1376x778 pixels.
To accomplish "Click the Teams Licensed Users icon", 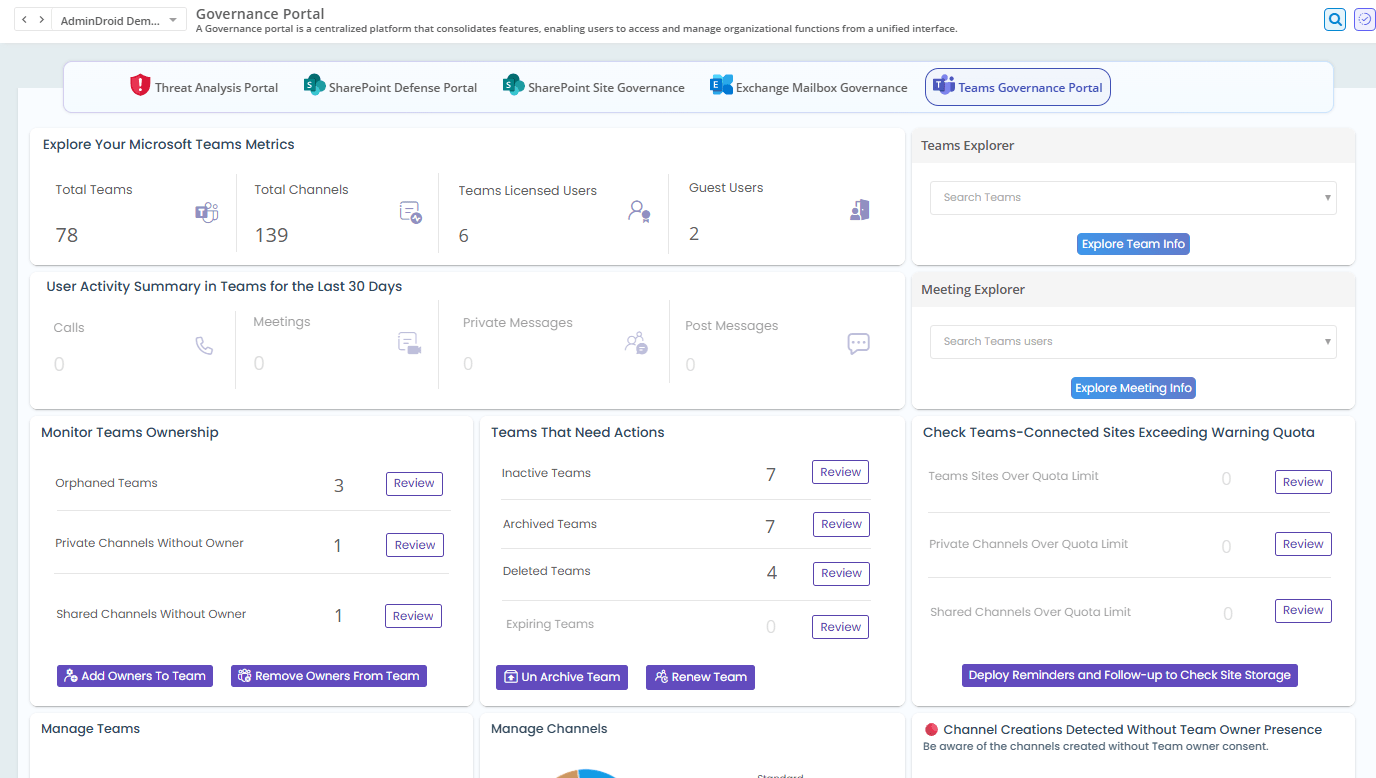I will pos(639,211).
